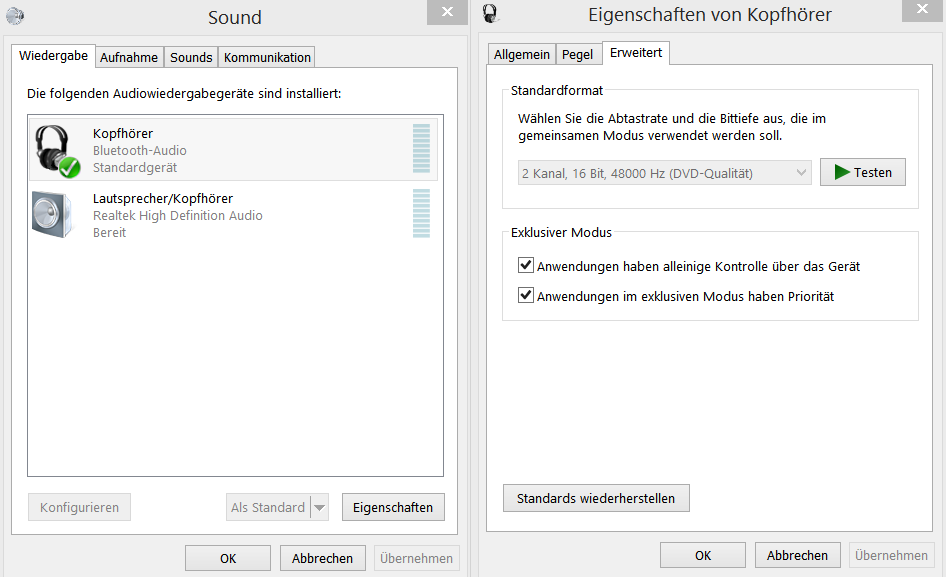Viewport: 946px width, 577px height.
Task: Click Standards wiederherstellen button
Action: click(x=596, y=498)
